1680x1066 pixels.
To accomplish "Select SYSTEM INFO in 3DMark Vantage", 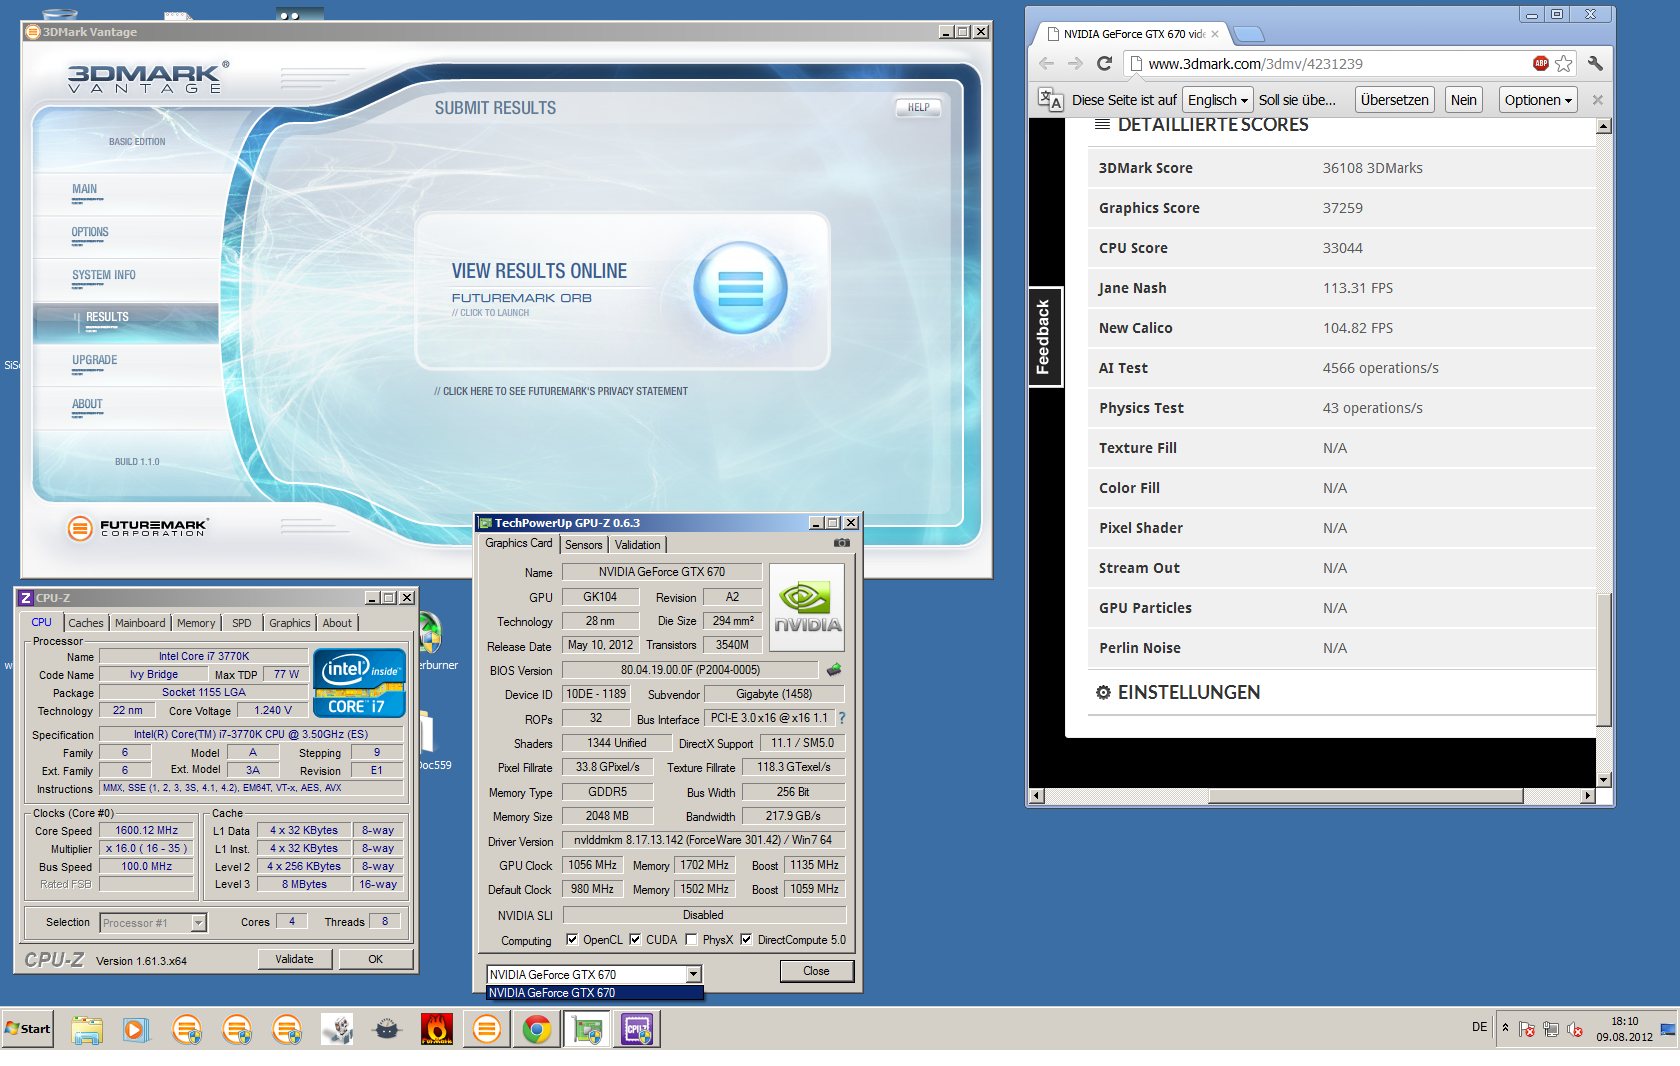I will [103, 275].
